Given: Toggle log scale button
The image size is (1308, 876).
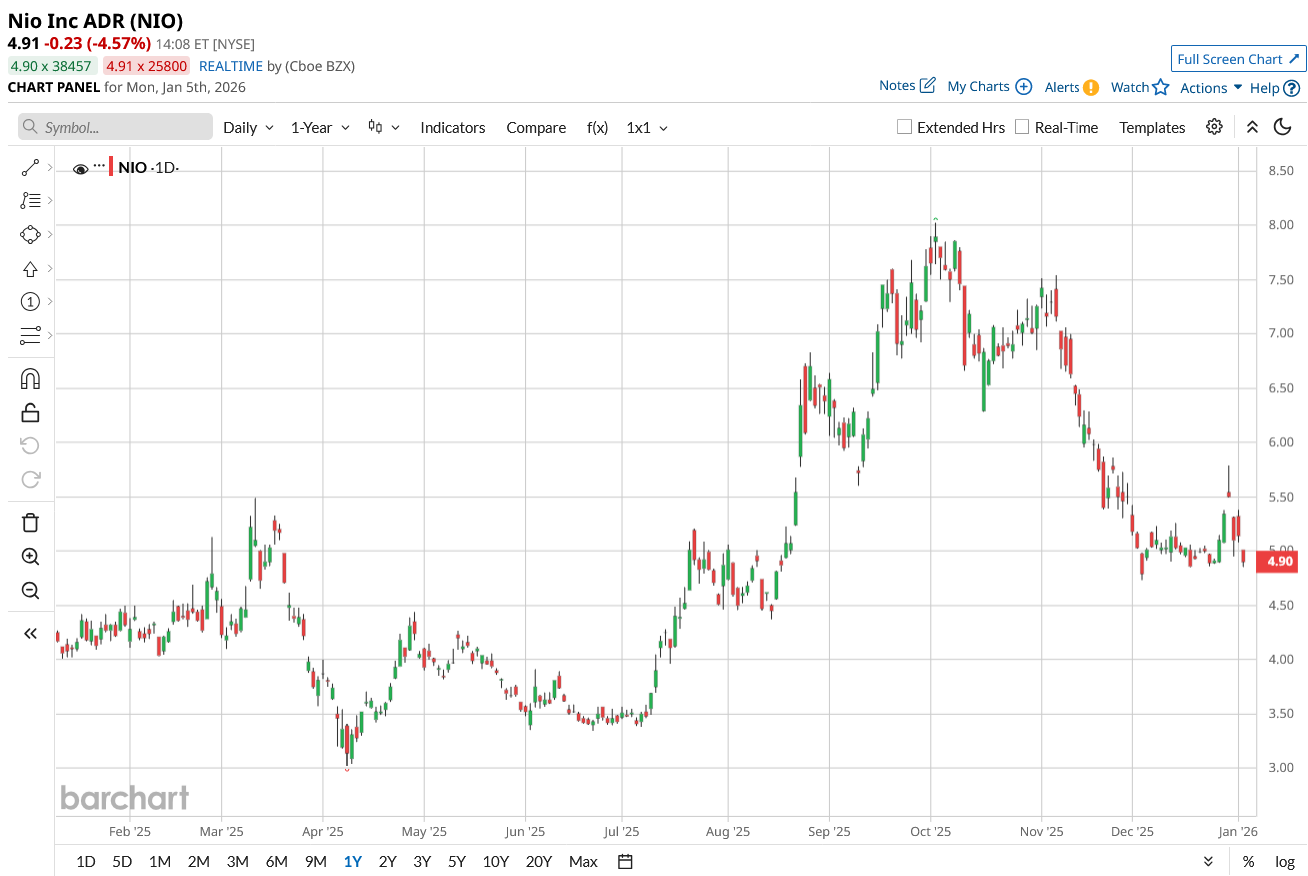Looking at the screenshot, I should click(x=1285, y=861).
